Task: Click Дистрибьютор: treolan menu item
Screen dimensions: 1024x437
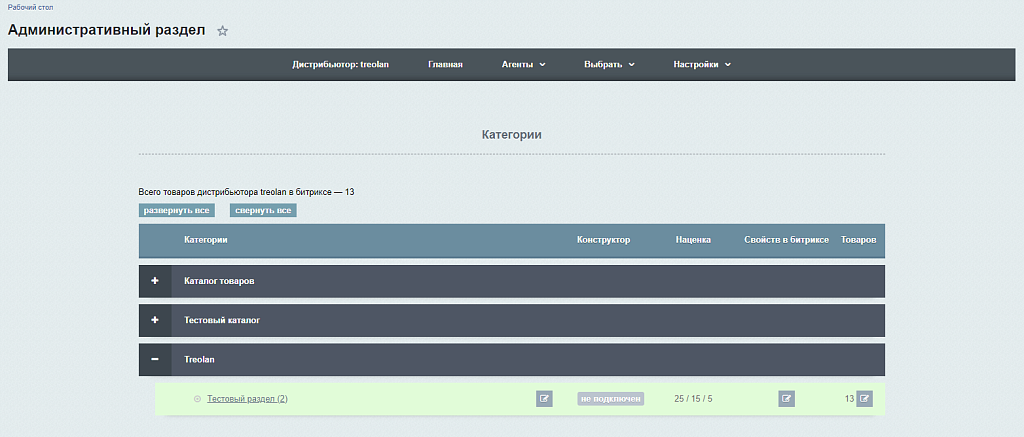Action: pyautogui.click(x=340, y=65)
